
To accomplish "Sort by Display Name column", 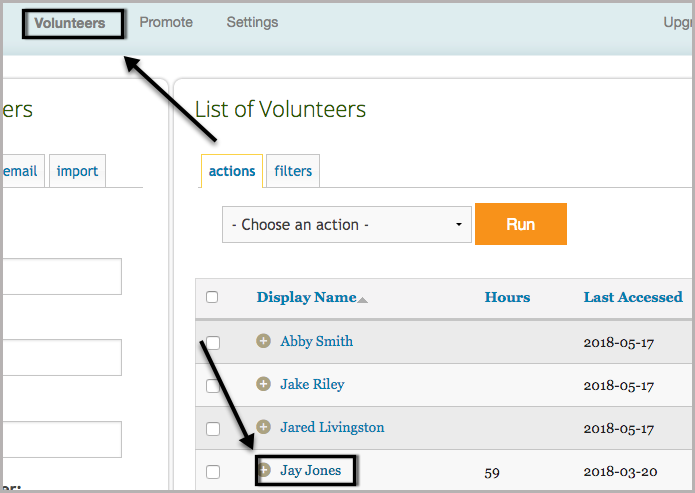I will tap(306, 297).
